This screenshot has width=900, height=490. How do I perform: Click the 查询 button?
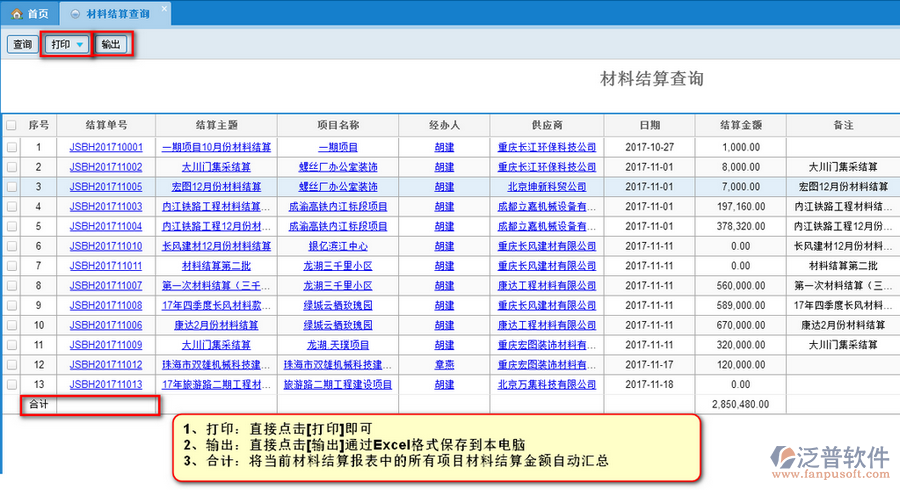[21, 45]
